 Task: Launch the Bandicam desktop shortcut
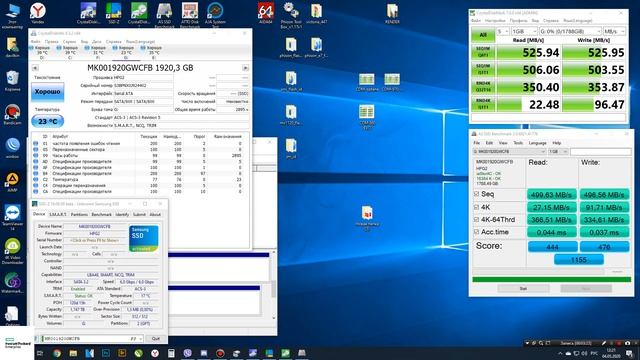pyautogui.click(x=12, y=114)
